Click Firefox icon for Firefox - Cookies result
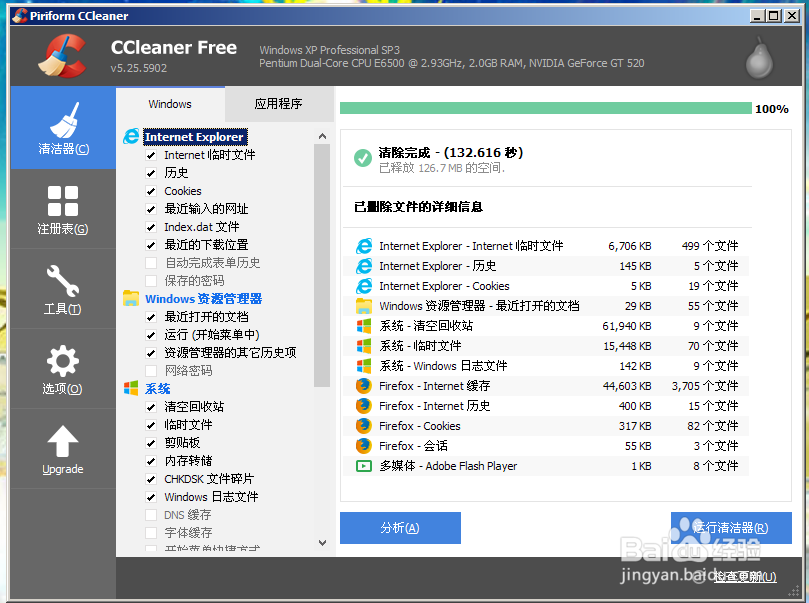 (x=364, y=426)
